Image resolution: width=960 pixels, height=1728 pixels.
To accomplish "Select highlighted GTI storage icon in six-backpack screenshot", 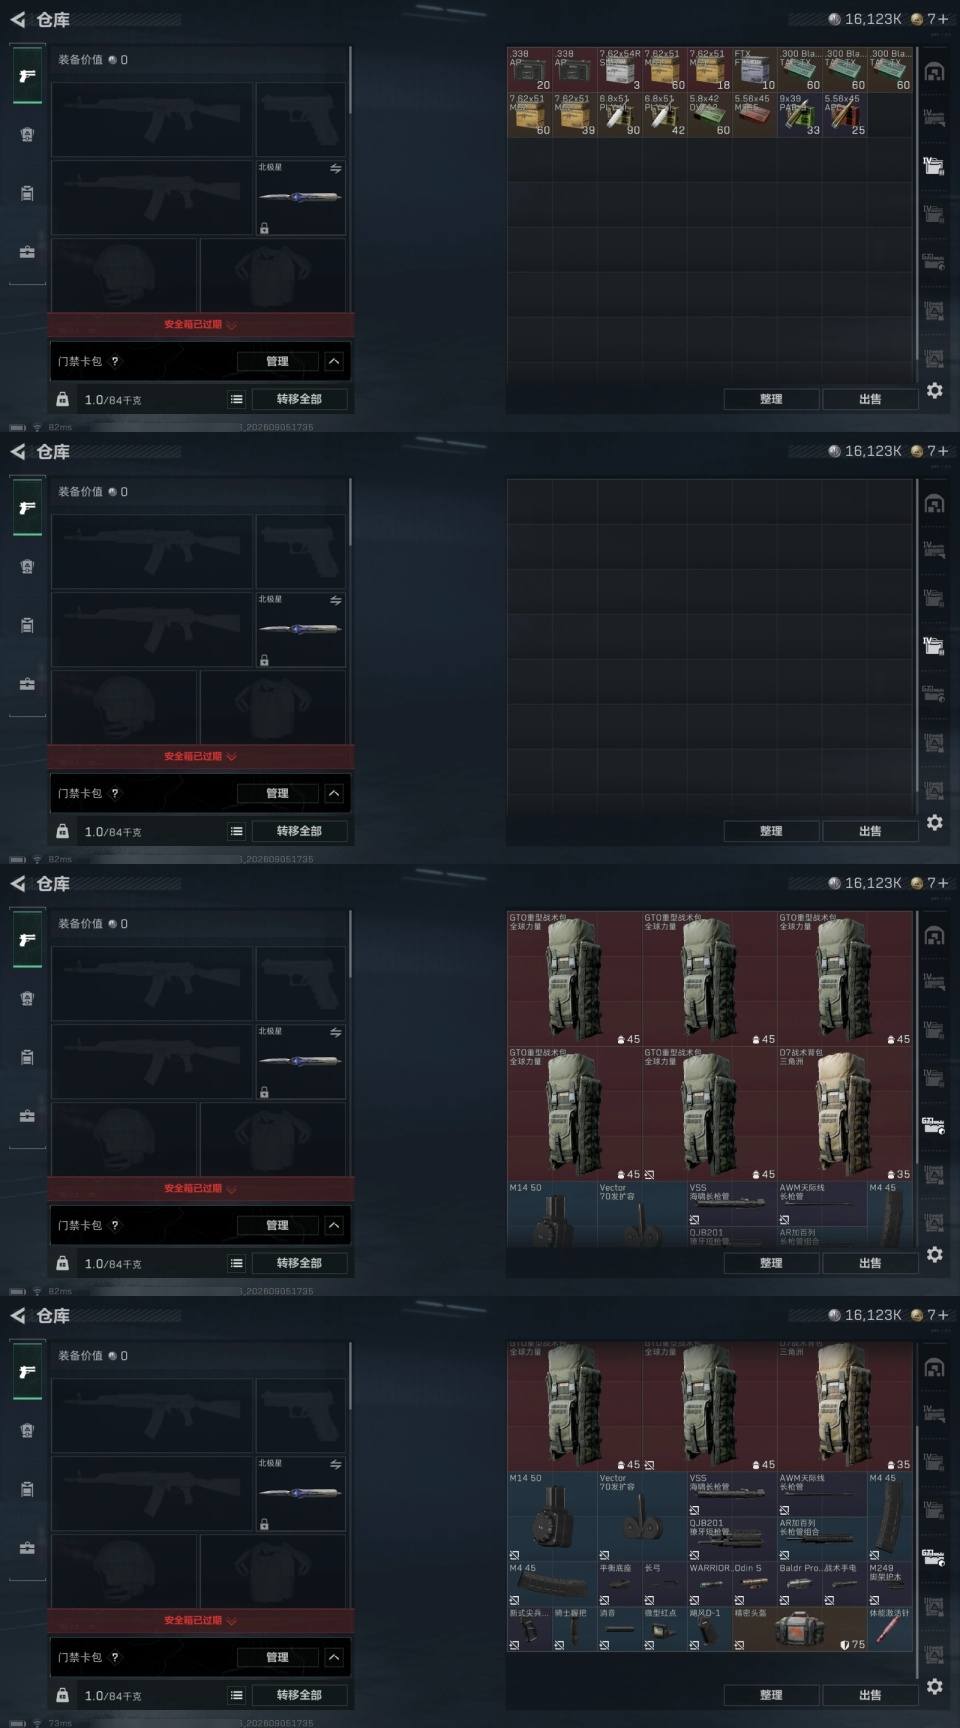I will [x=934, y=1125].
